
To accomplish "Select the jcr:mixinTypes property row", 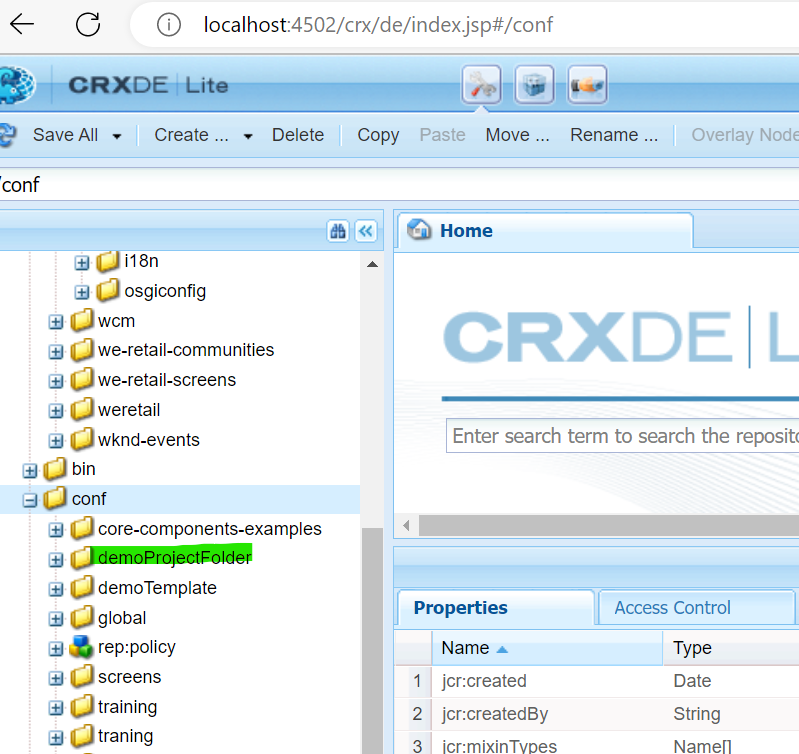I will point(597,744).
